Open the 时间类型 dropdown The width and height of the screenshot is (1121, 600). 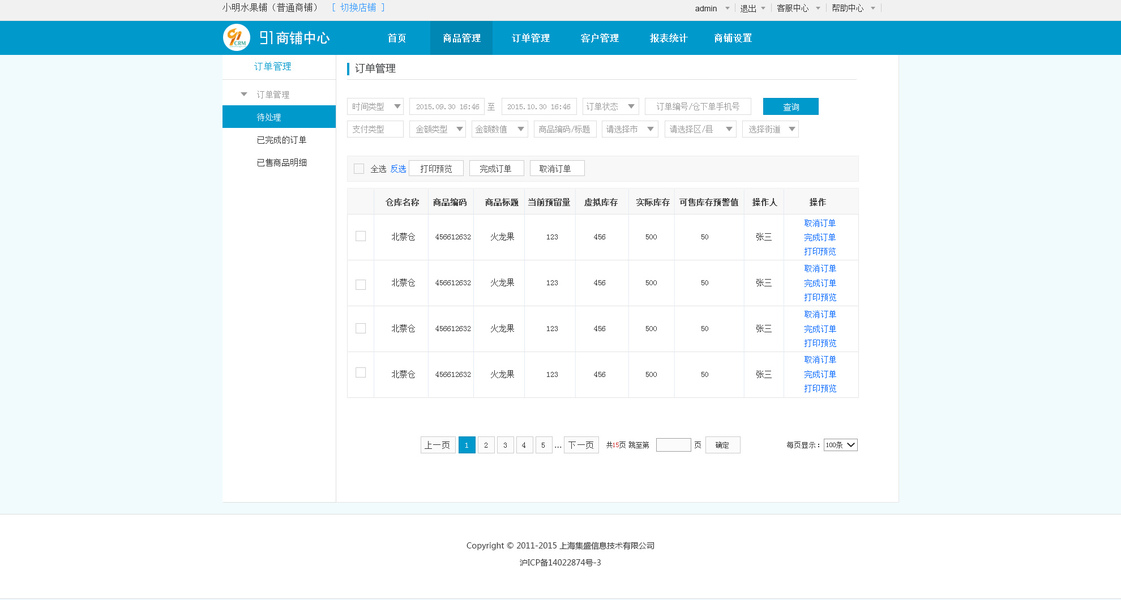coord(375,107)
